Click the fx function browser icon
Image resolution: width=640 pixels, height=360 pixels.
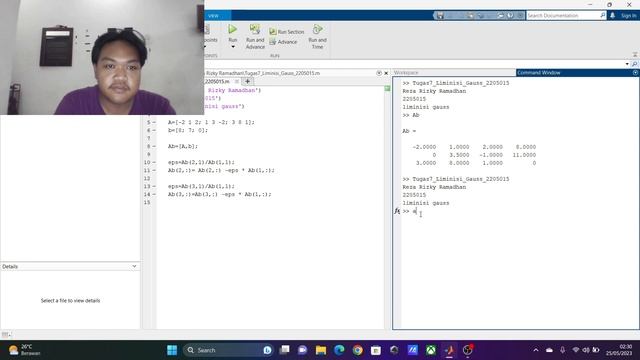pyautogui.click(x=397, y=211)
